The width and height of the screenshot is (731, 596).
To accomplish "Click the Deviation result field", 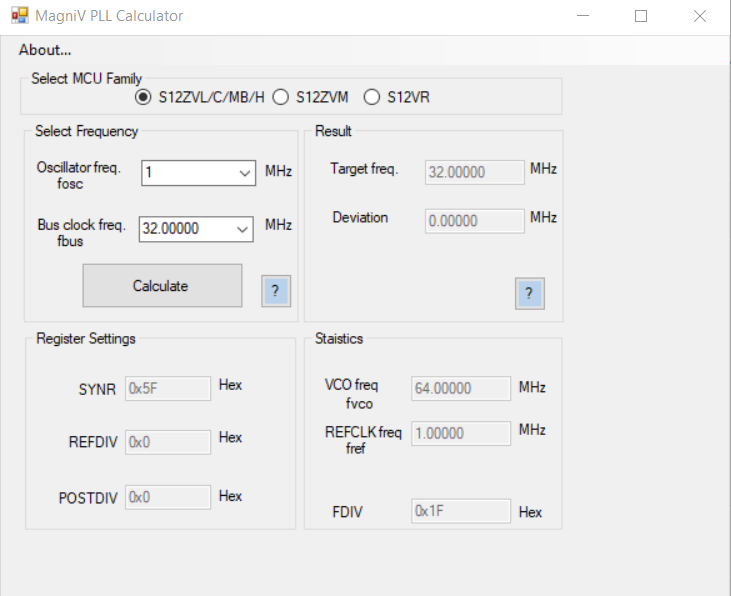I will (x=475, y=221).
